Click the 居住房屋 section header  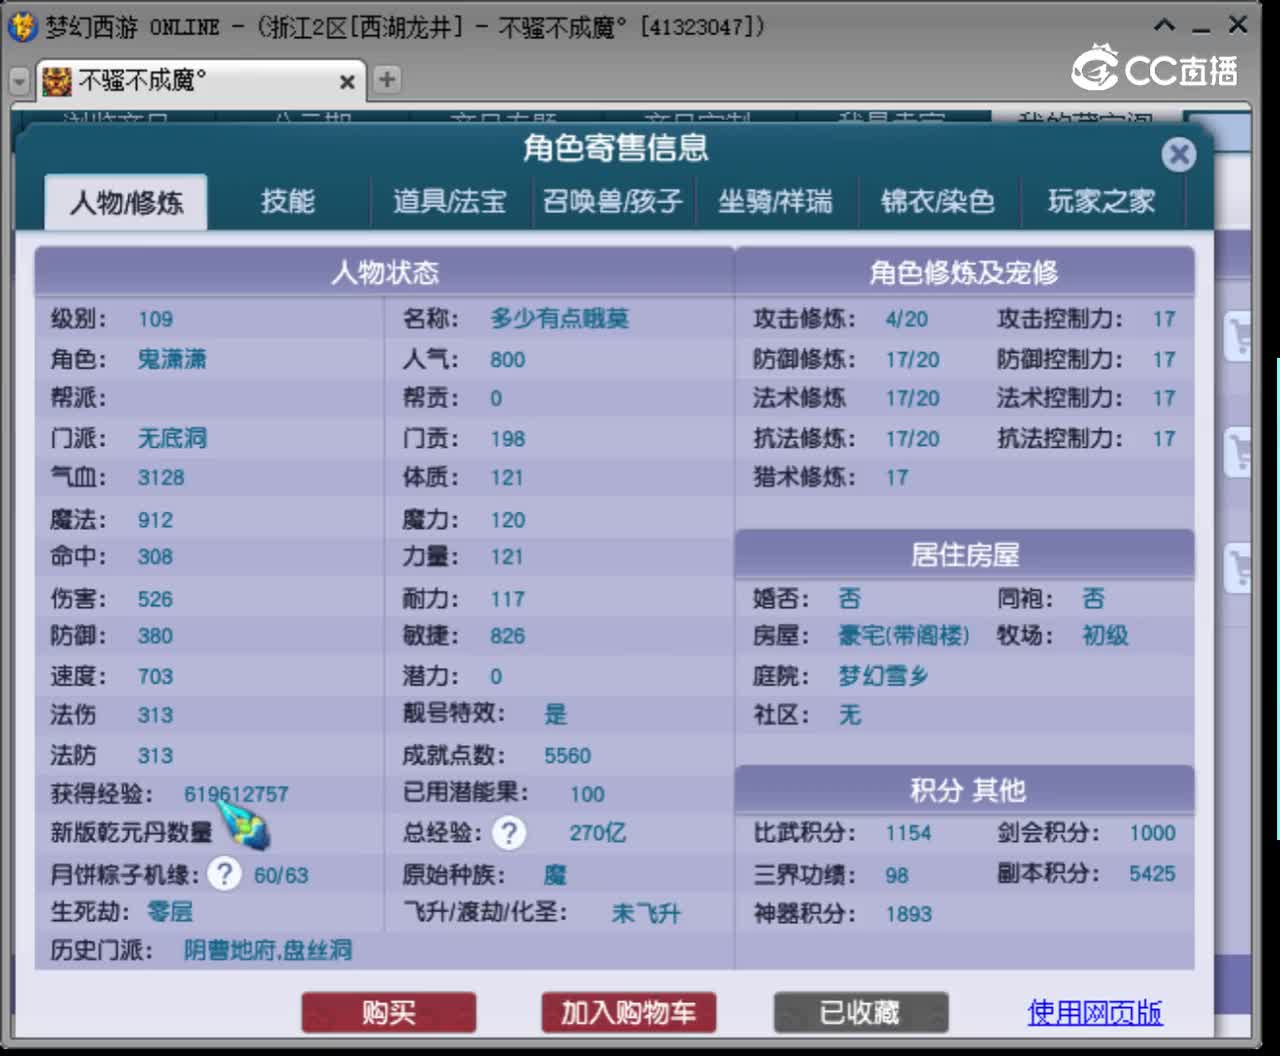click(965, 554)
